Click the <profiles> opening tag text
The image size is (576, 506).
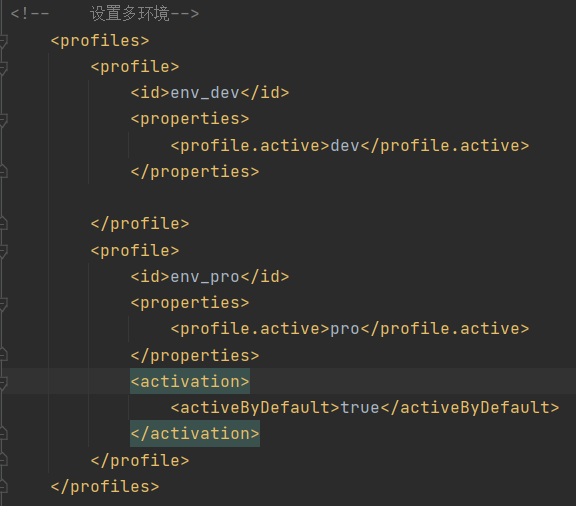(x=100, y=40)
